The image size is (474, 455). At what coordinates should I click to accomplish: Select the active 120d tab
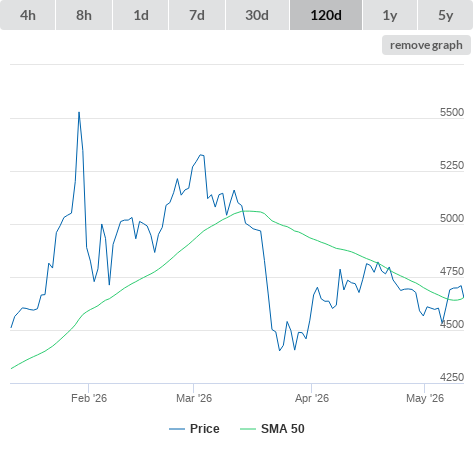(x=326, y=15)
